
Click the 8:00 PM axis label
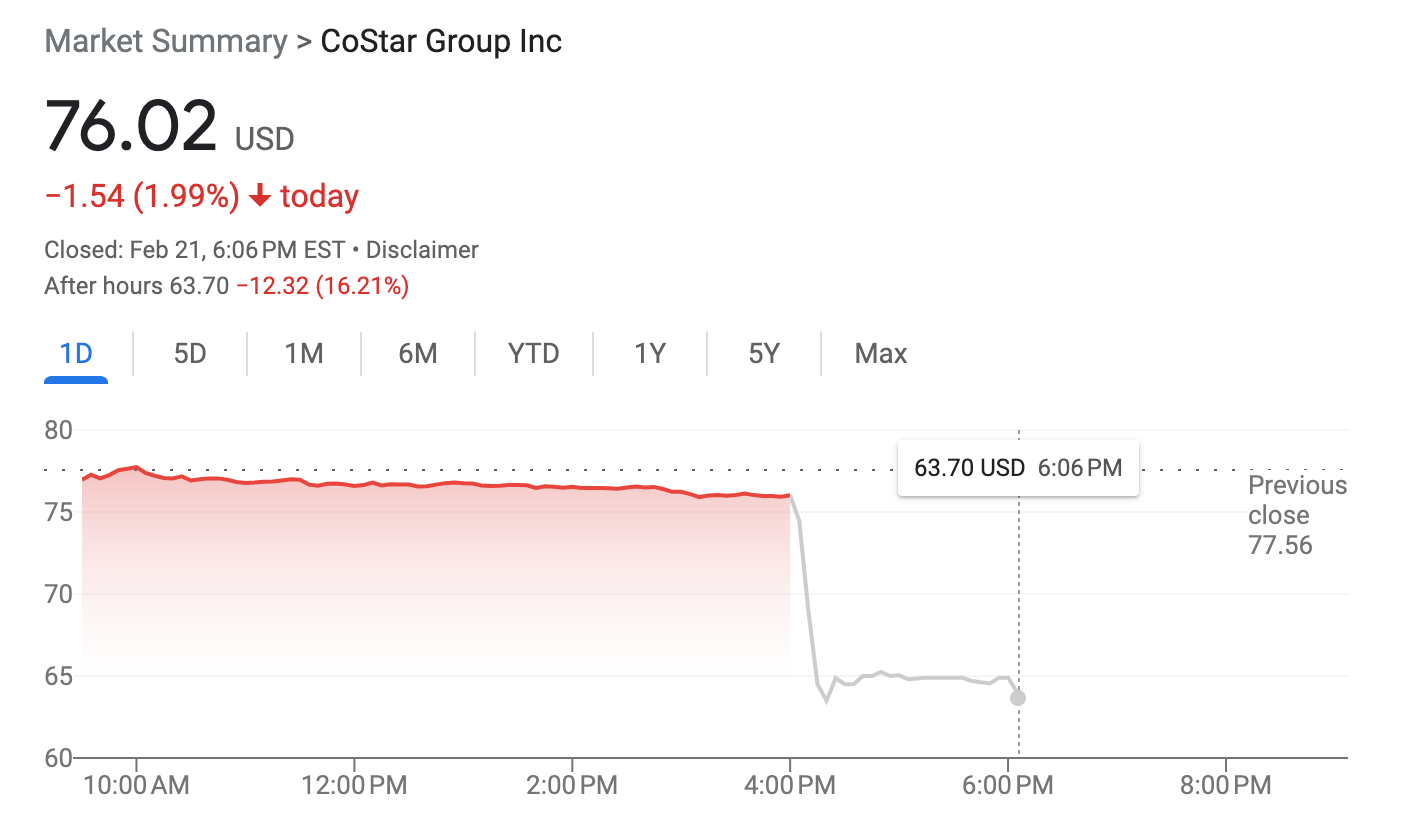pyautogui.click(x=1226, y=786)
